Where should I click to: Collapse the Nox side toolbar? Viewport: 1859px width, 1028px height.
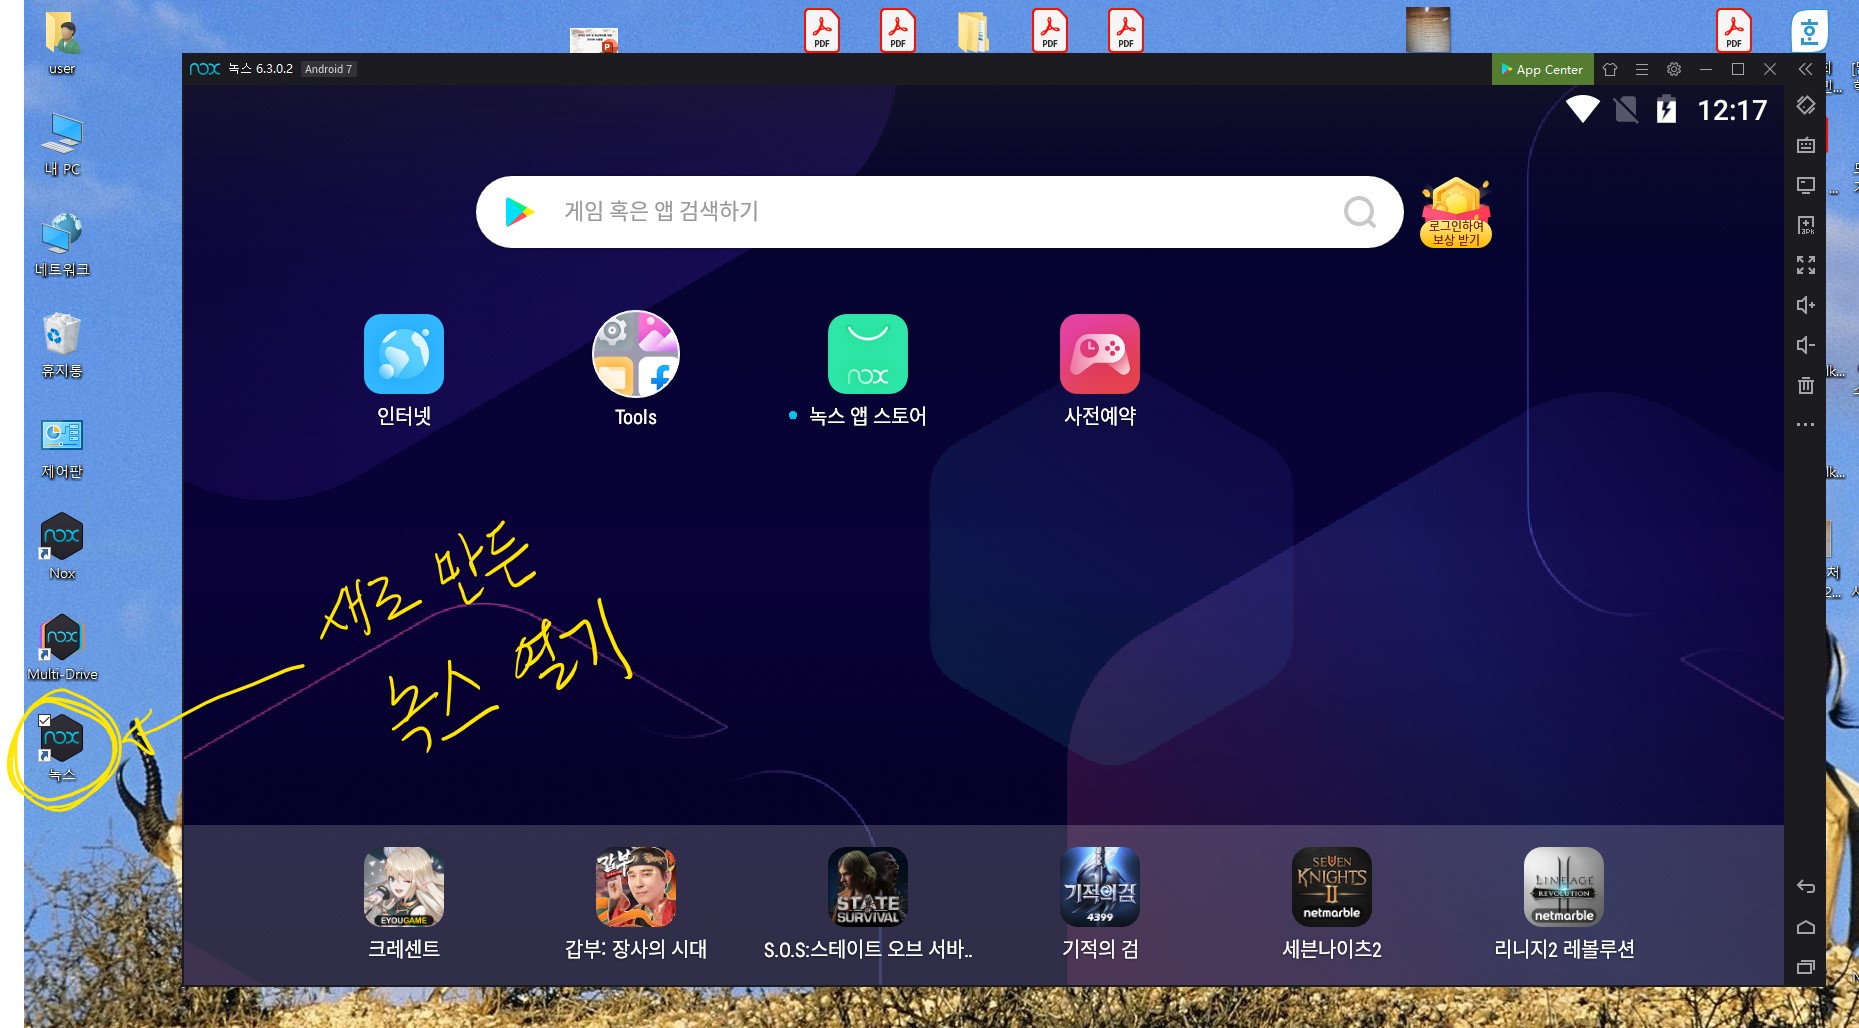pyautogui.click(x=1805, y=69)
